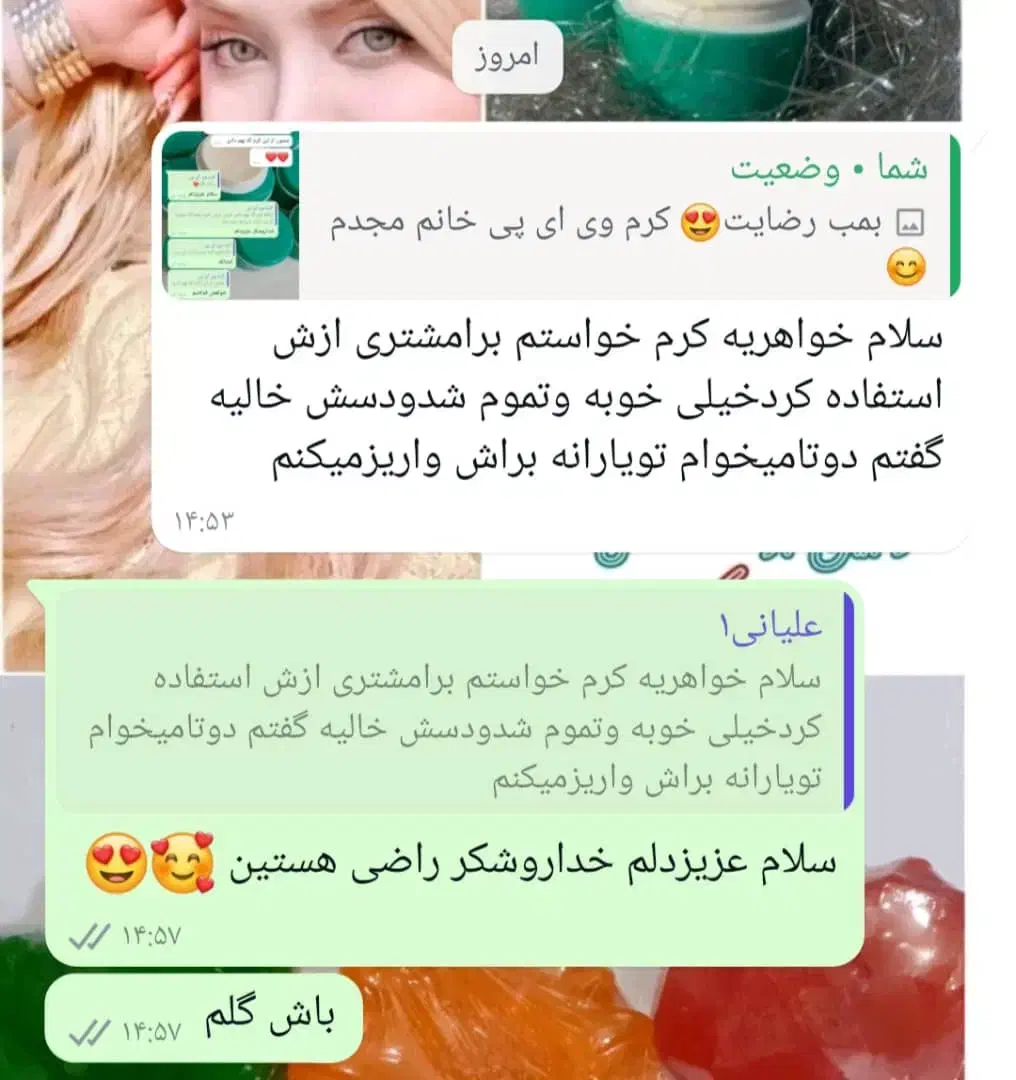
Task: Tap the شما • وضعیت status reply header
Action: pos(829,169)
